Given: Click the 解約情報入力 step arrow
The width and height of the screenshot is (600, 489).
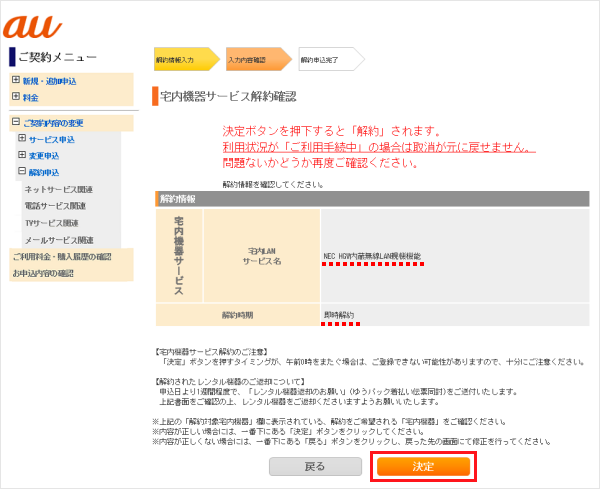Looking at the screenshot, I should tap(184, 60).
